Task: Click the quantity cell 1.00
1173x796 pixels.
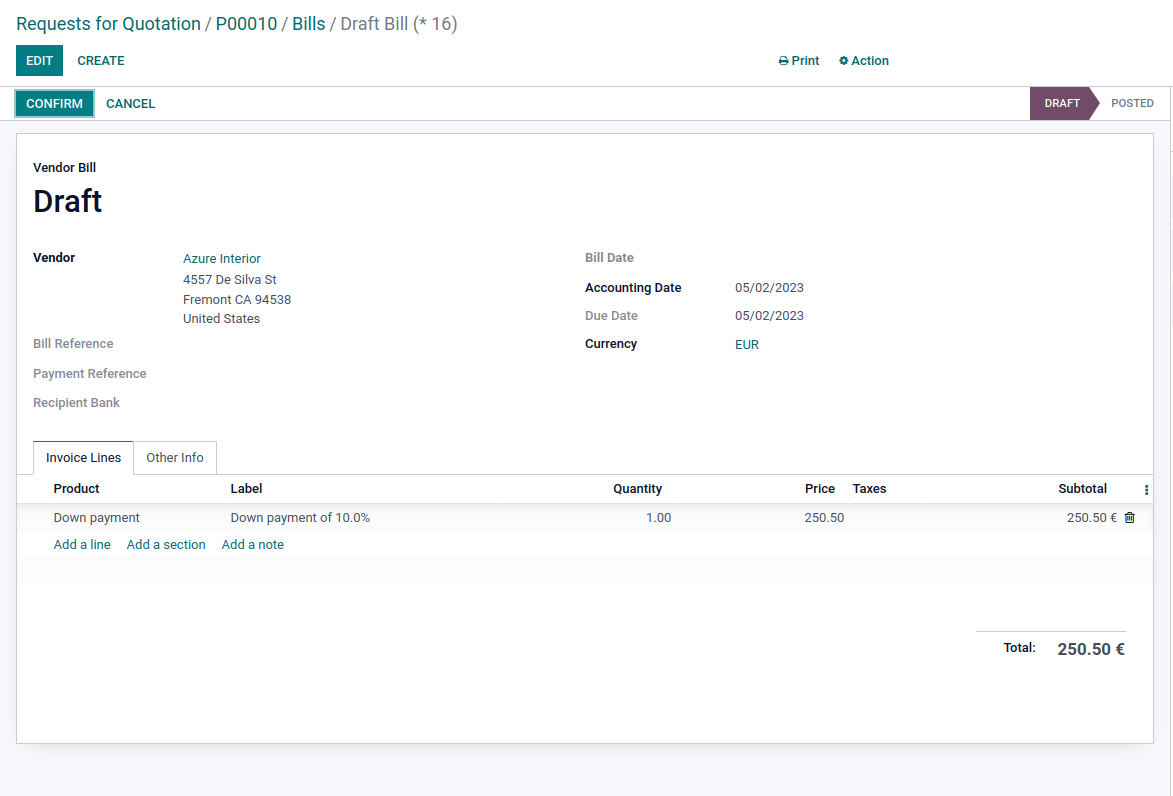Action: (x=658, y=518)
